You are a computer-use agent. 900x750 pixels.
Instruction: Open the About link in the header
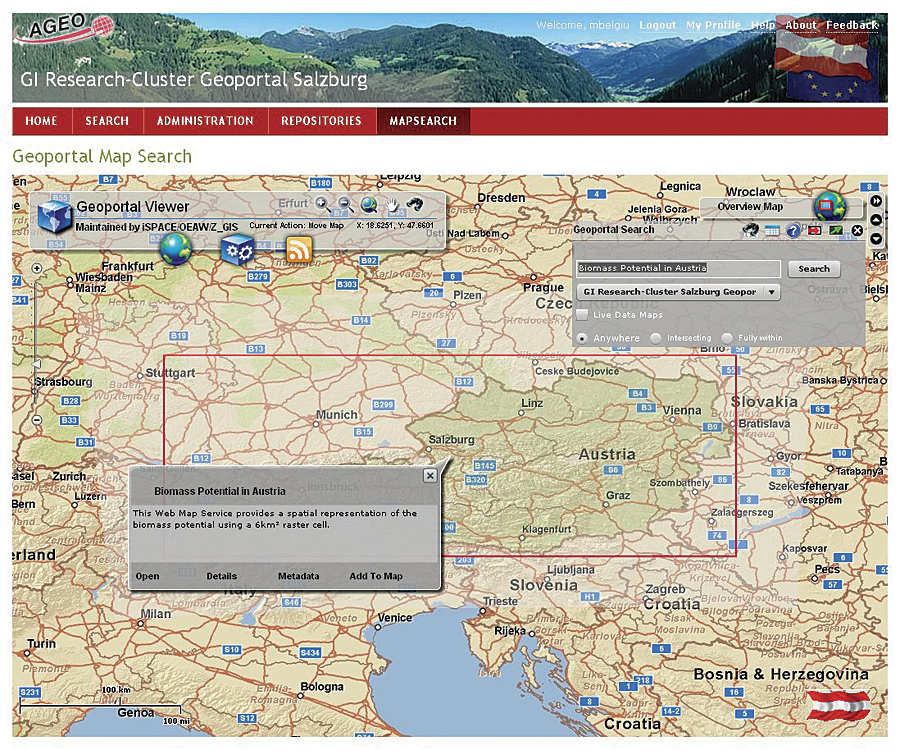click(x=801, y=25)
